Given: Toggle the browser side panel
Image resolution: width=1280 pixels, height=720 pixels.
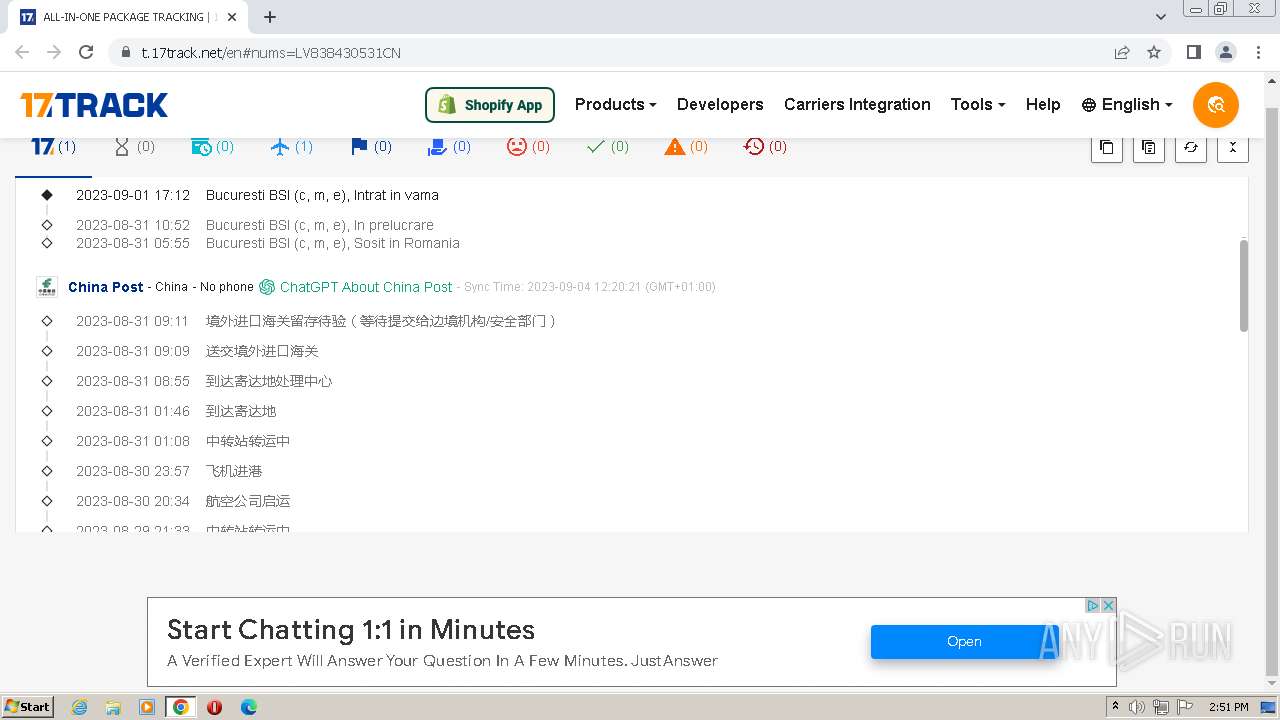Looking at the screenshot, I should tap(1193, 53).
